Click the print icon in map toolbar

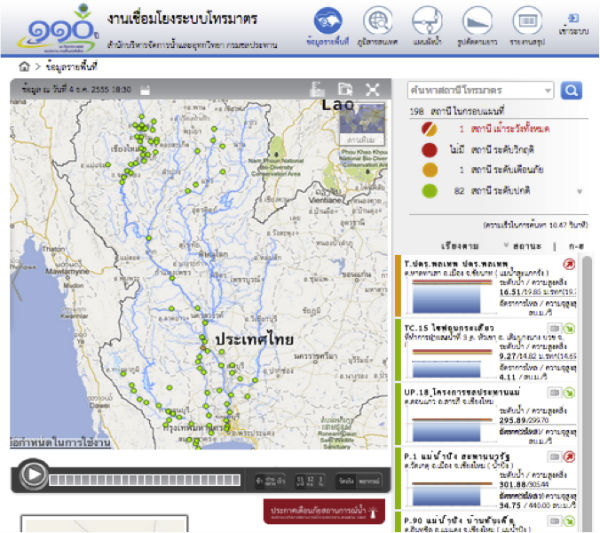[x=317, y=90]
